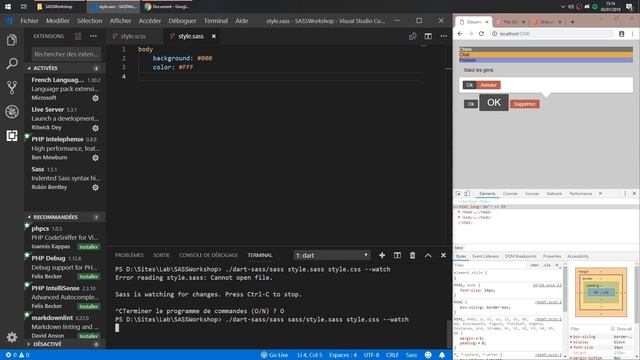Switch to DevTools Console tab
The image size is (640, 360).
[510, 193]
